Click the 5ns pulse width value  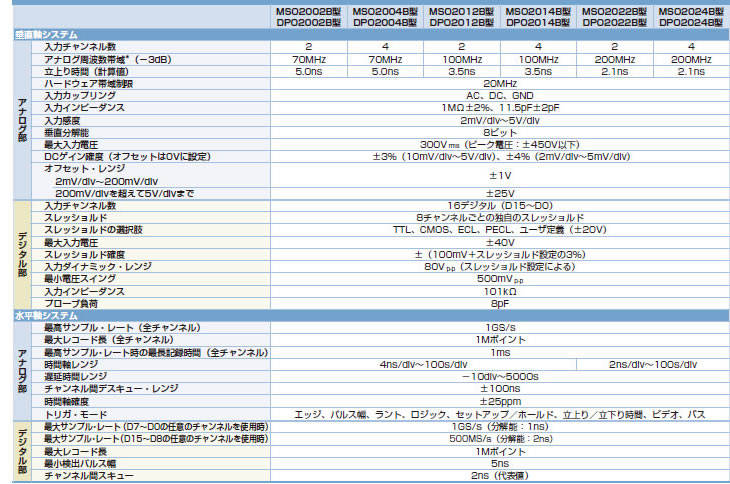[x=500, y=464]
